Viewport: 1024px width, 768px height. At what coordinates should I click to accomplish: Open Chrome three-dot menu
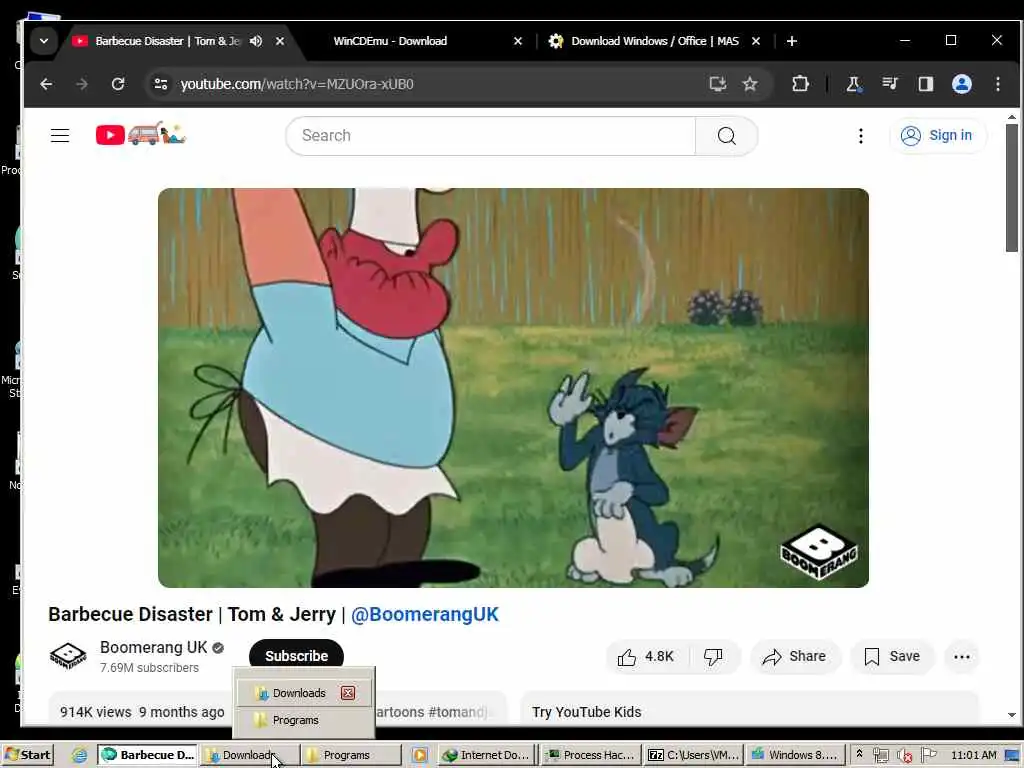[x=997, y=84]
